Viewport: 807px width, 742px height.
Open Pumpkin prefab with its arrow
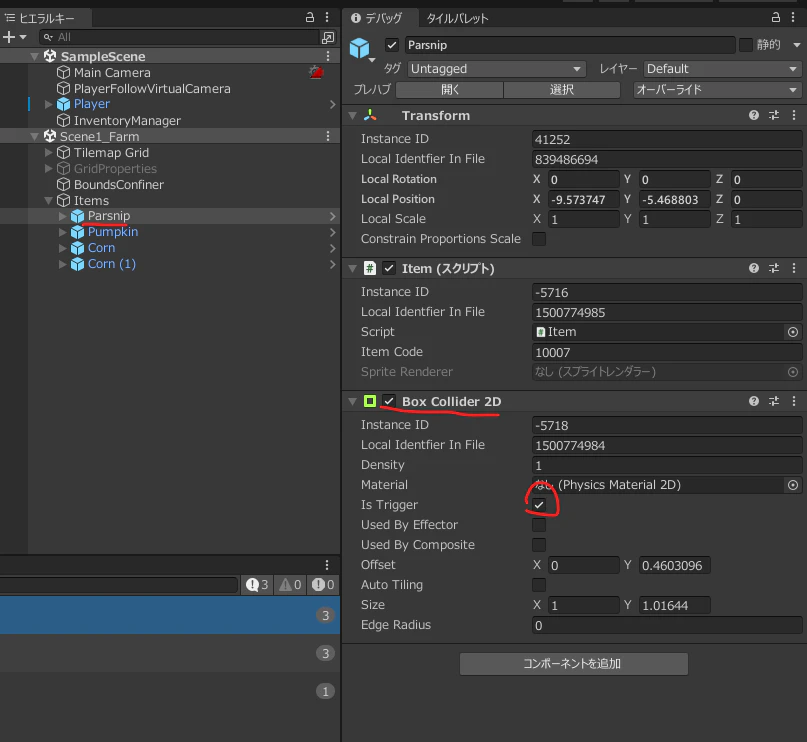coord(332,232)
